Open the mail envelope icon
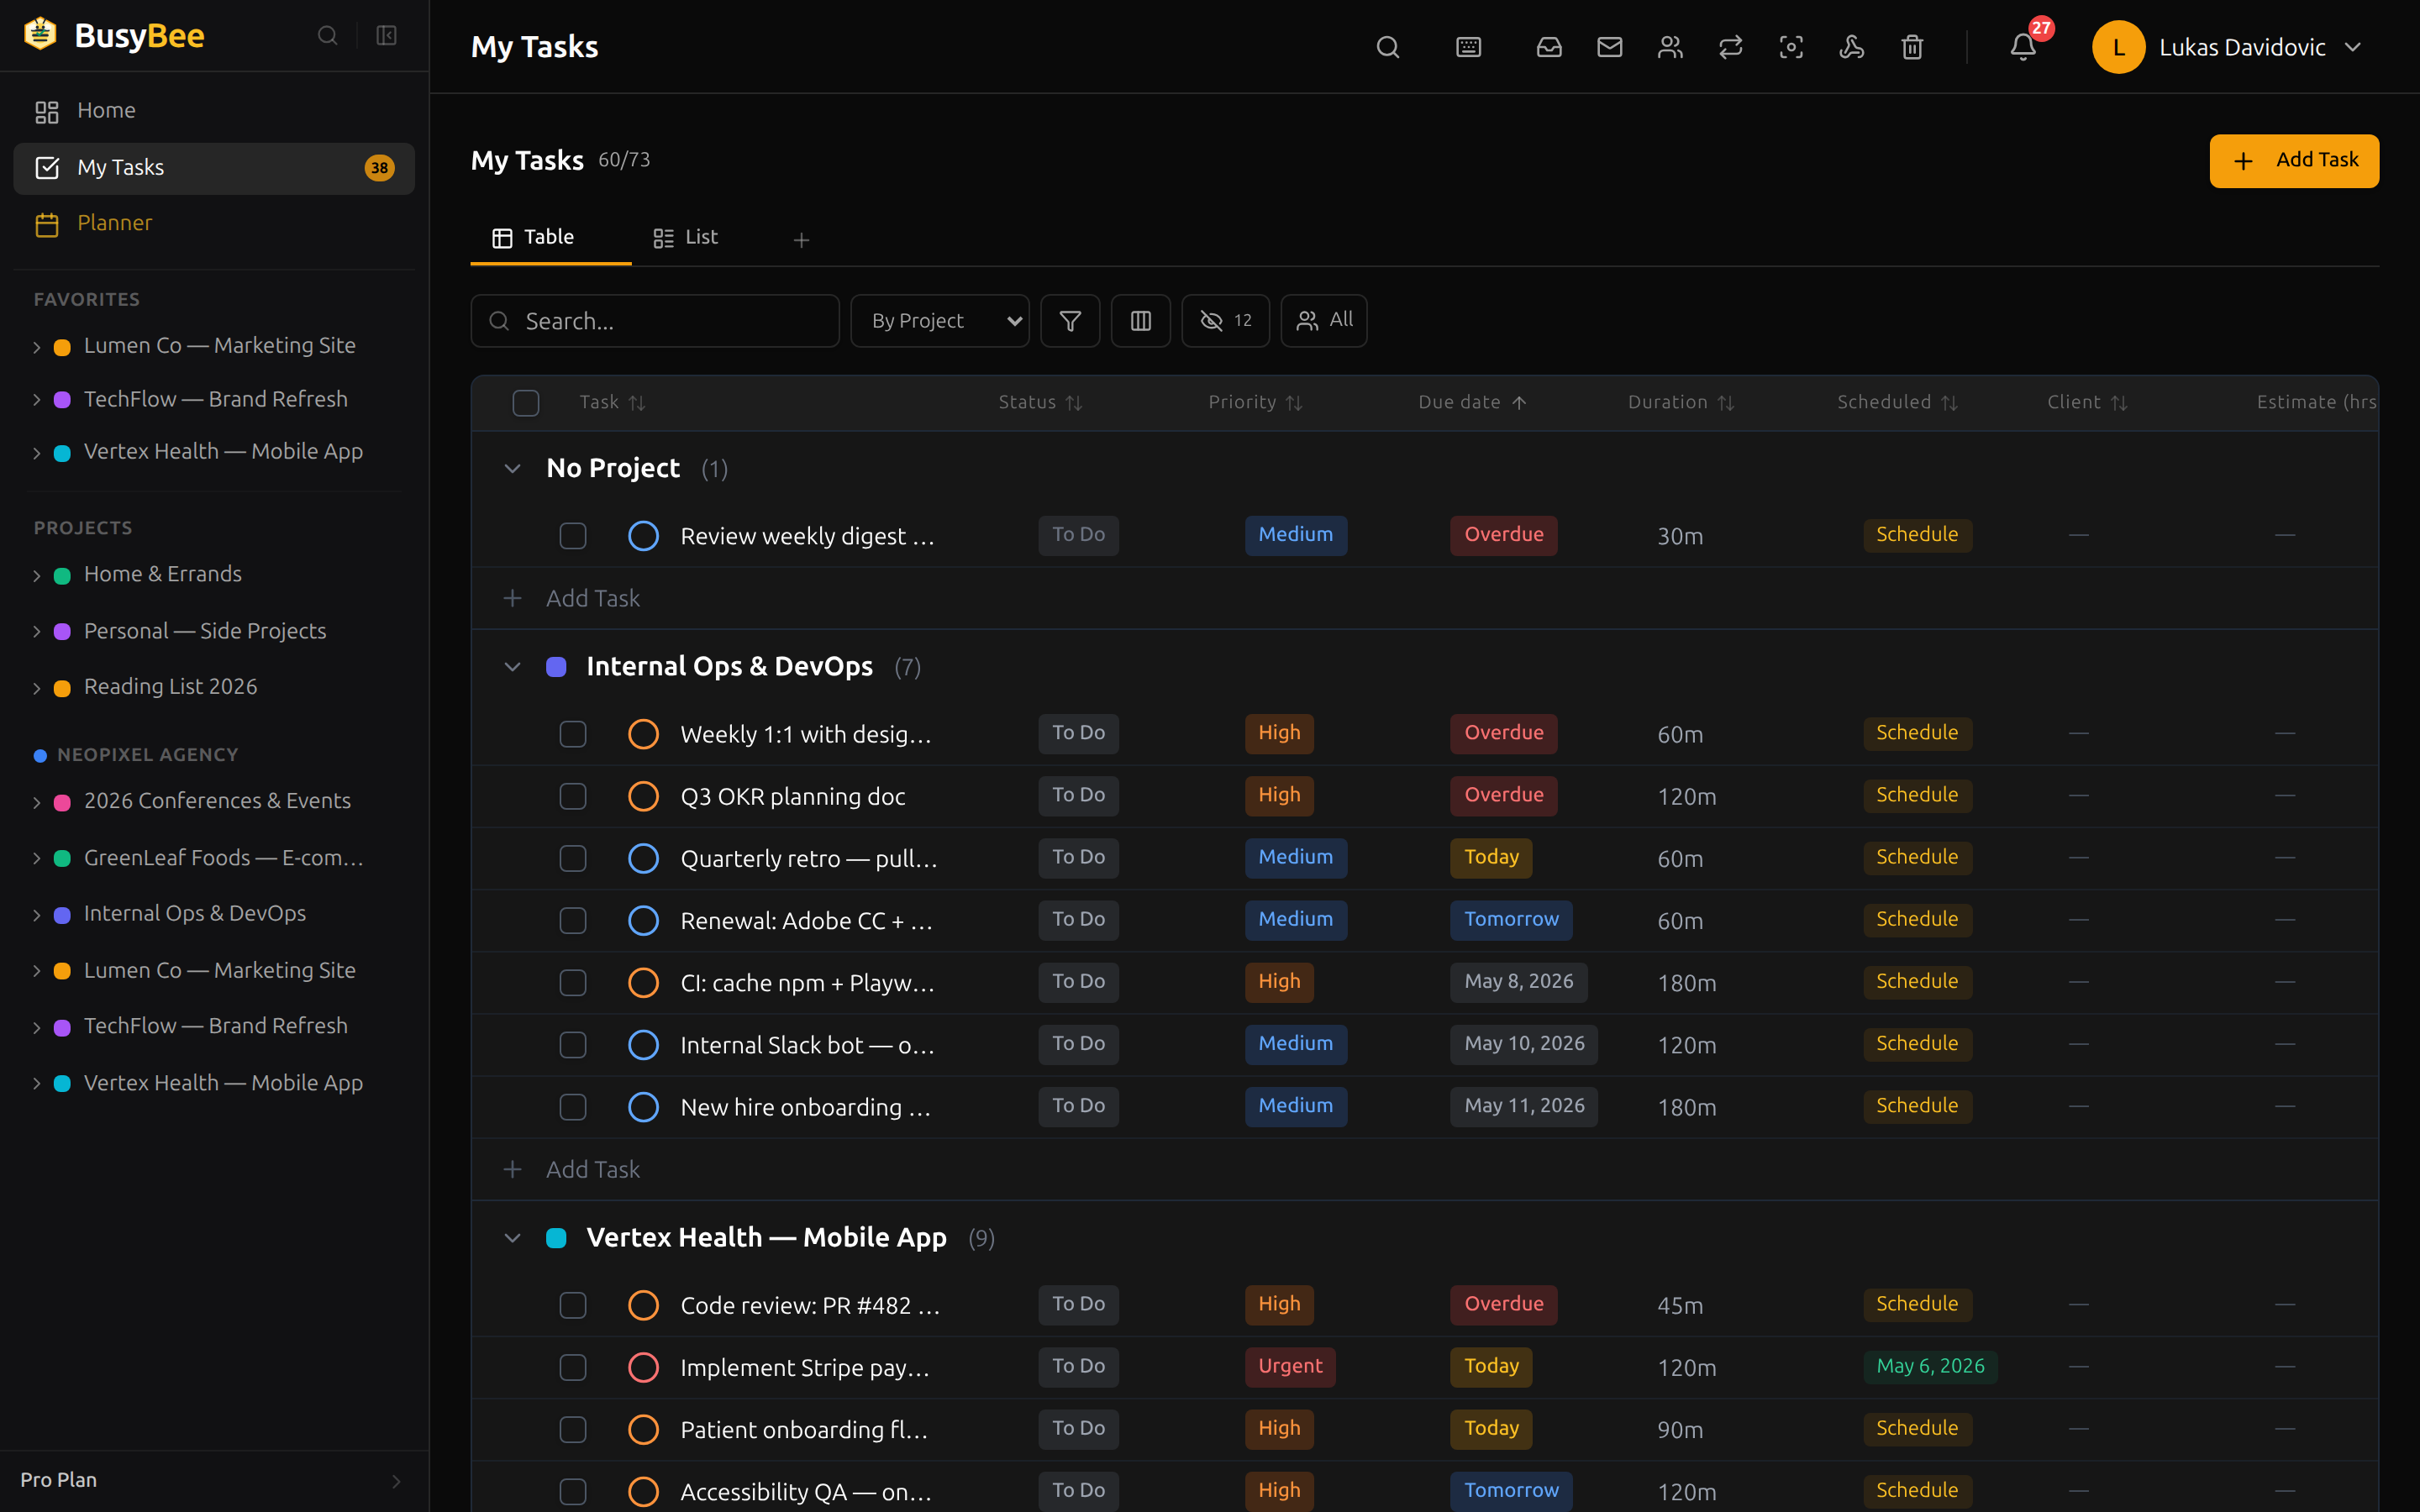Viewport: 2420px width, 1512px height. click(1609, 47)
